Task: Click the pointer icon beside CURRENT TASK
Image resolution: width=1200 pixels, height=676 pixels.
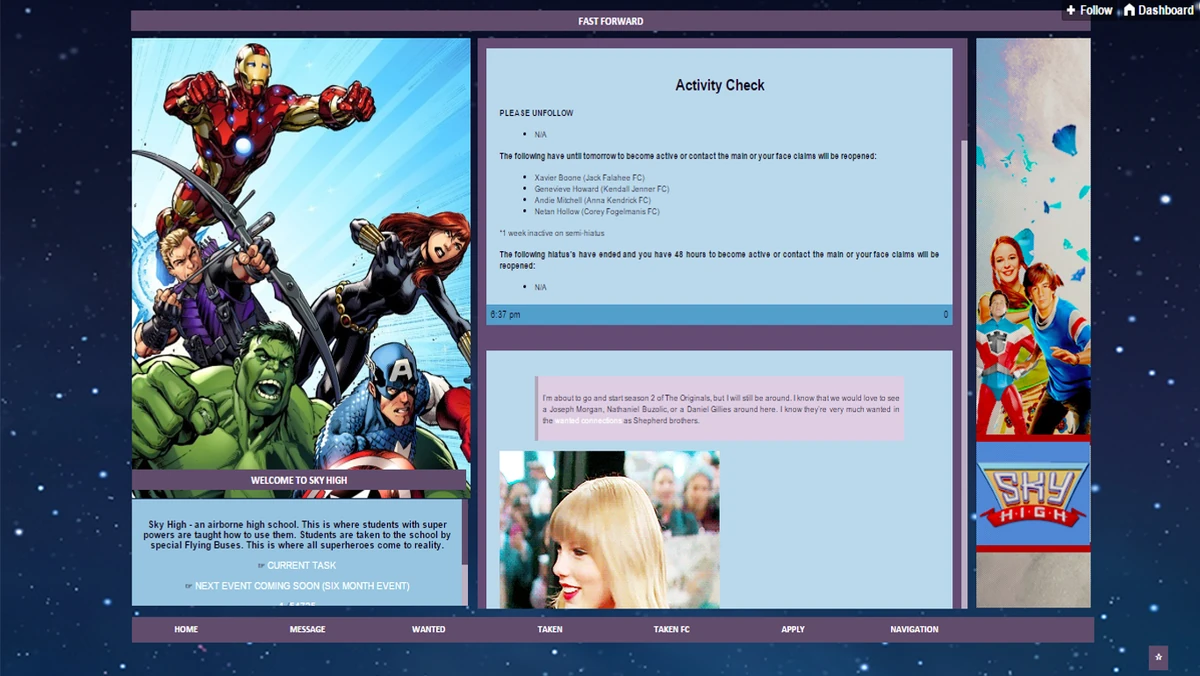Action: coord(261,565)
